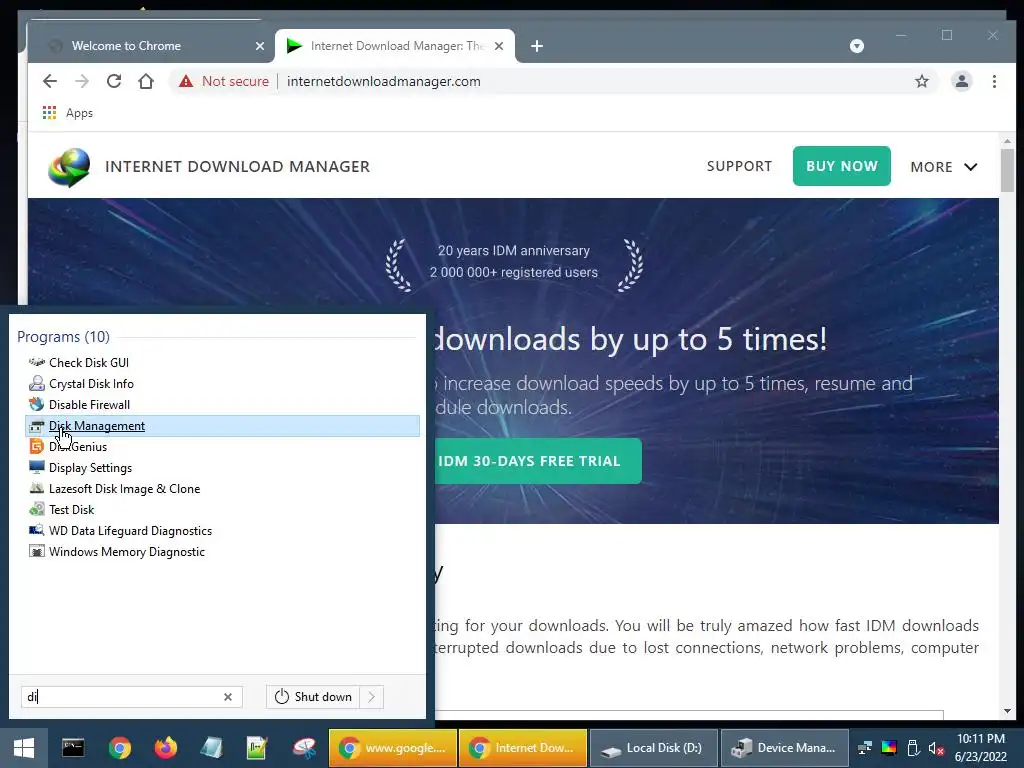This screenshot has width=1024, height=768.
Task: Click the Windows Start button
Action: pos(24,748)
